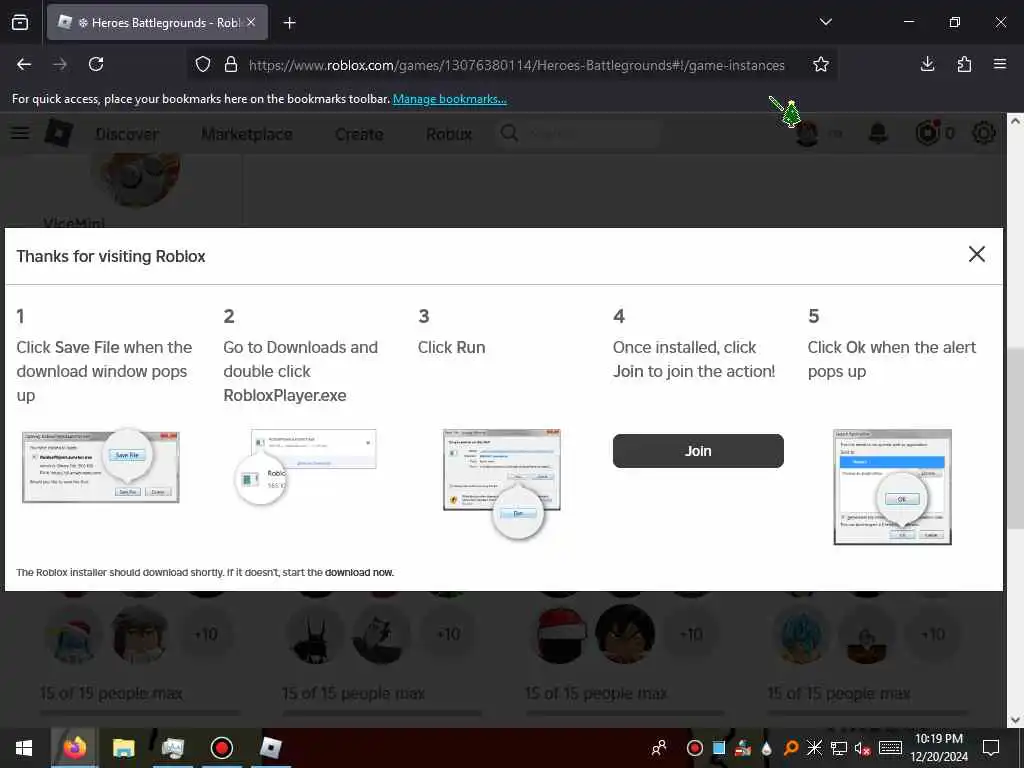
Task: Open File Explorer from the taskbar
Action: point(123,748)
